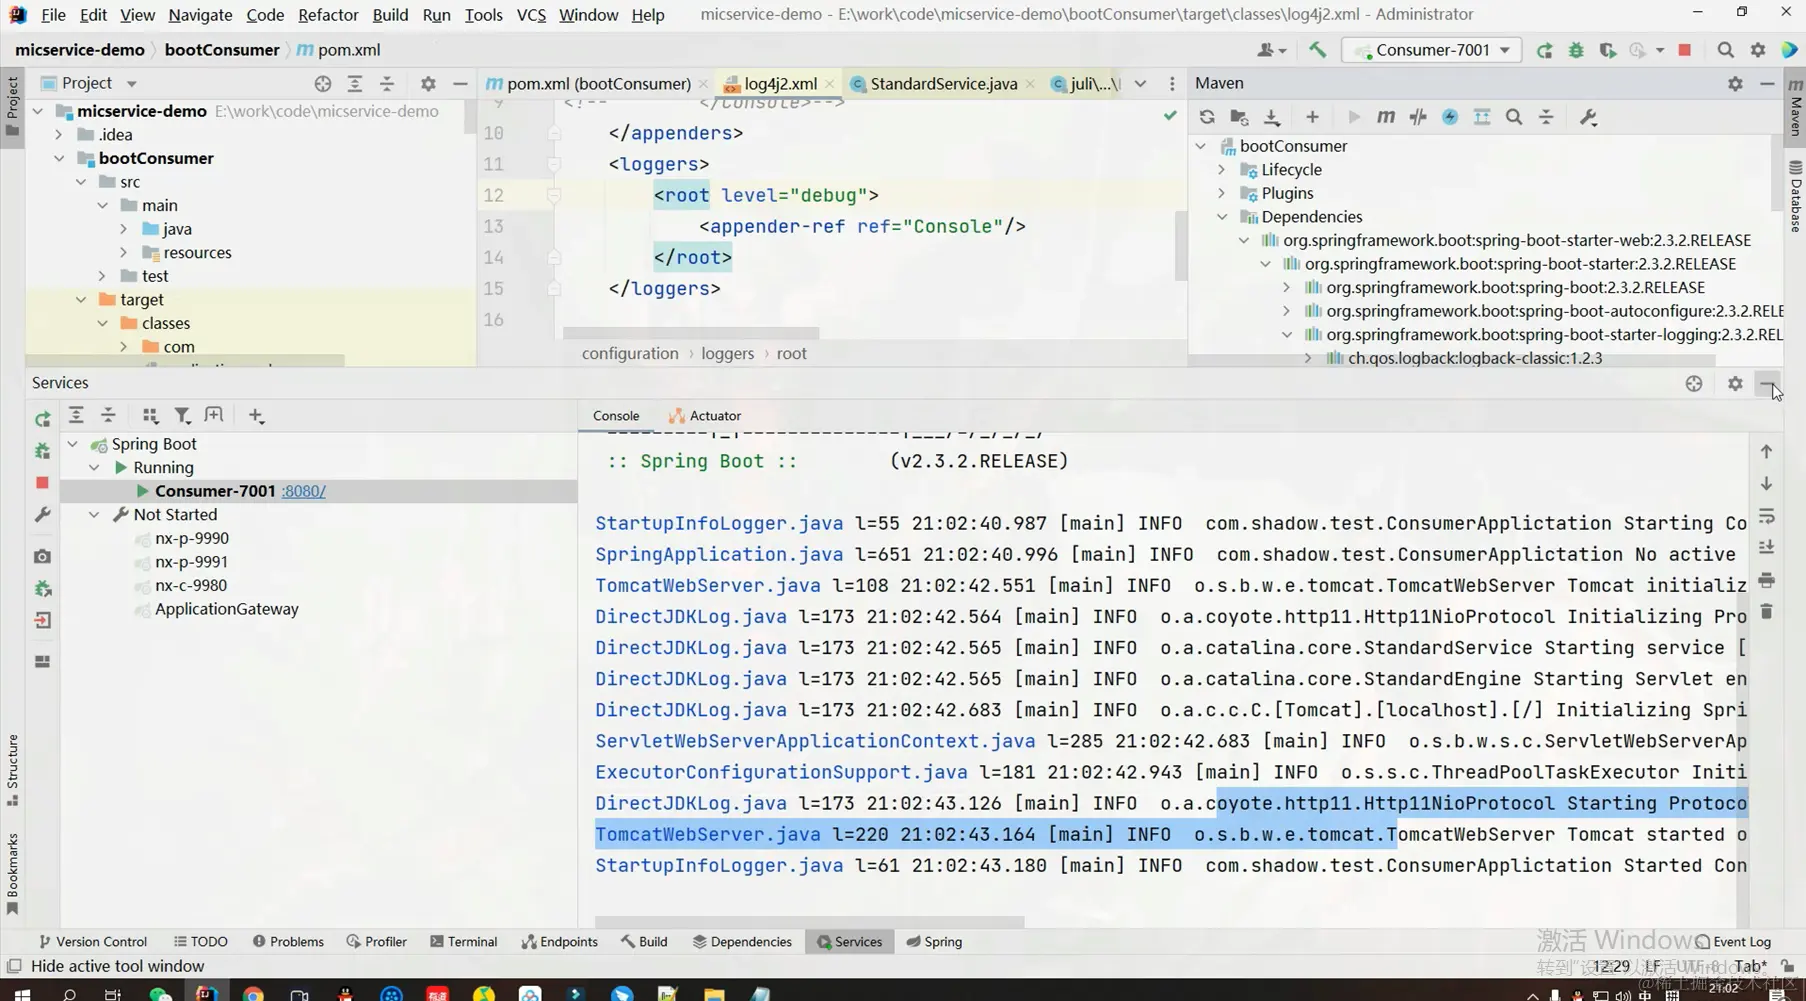Hide the Services tool window
Screen dimensions: 1806x1001
(x=1768, y=383)
